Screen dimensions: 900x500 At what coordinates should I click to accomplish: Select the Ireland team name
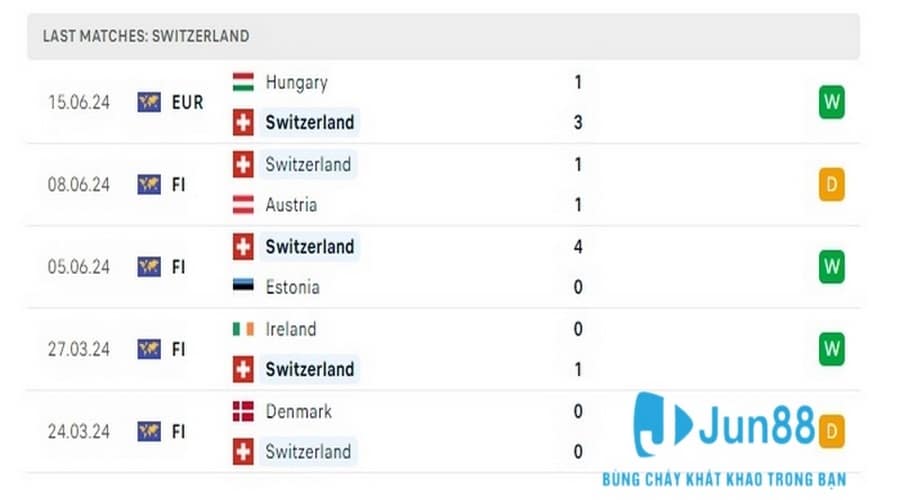tap(290, 329)
